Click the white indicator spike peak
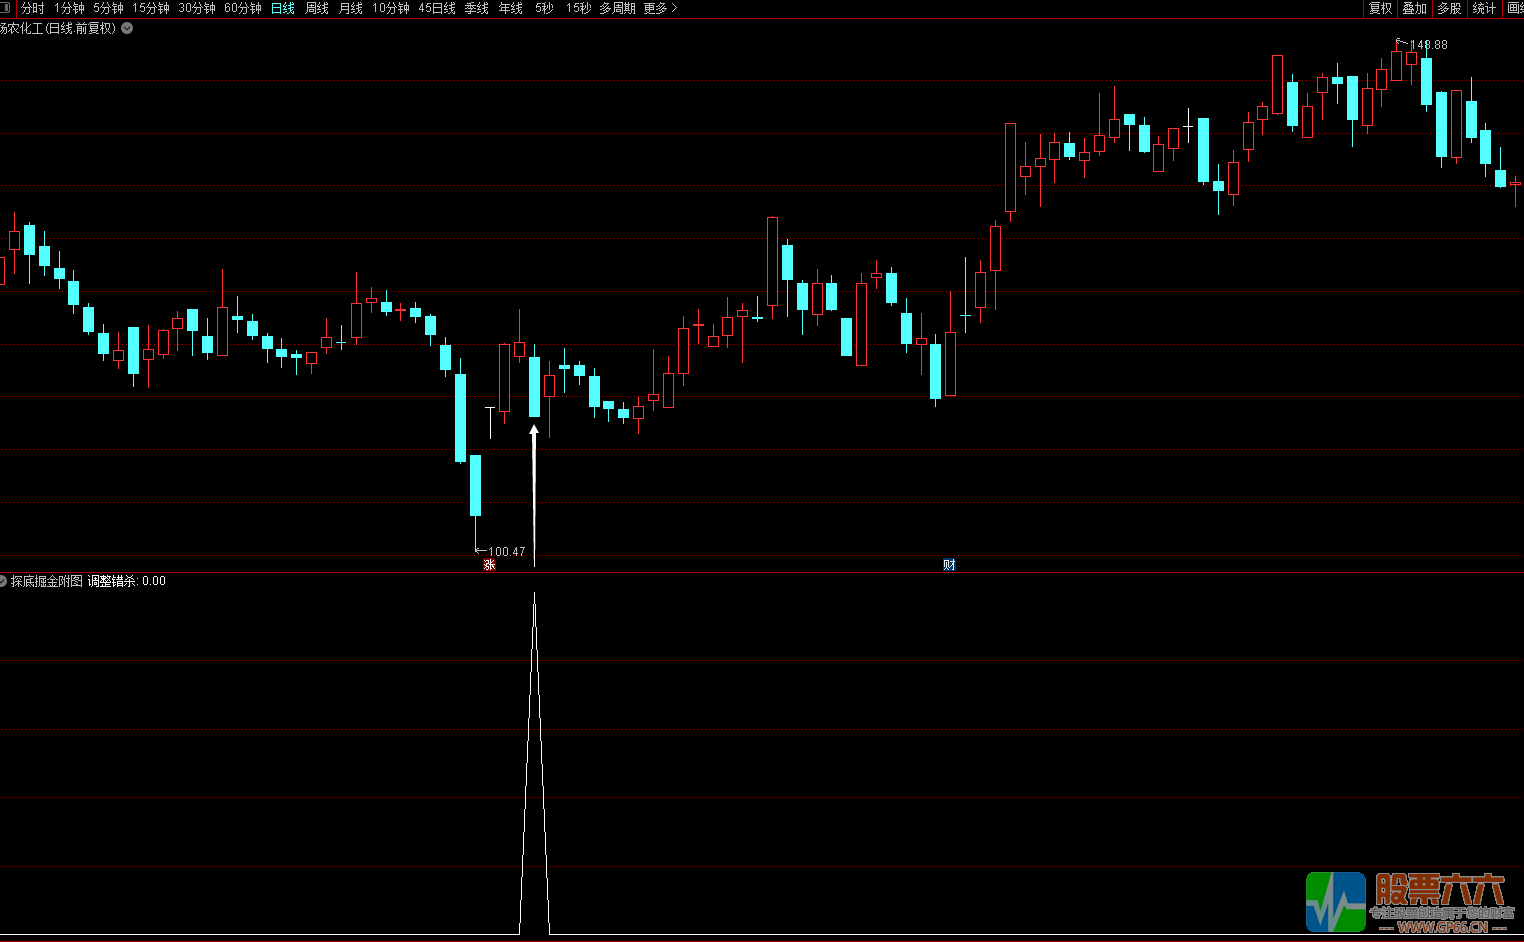 [534, 597]
